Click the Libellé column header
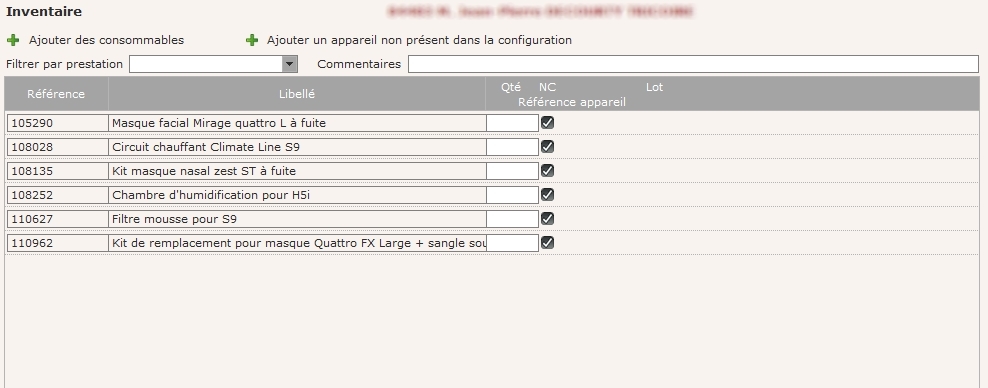The image size is (988, 388). click(297, 94)
